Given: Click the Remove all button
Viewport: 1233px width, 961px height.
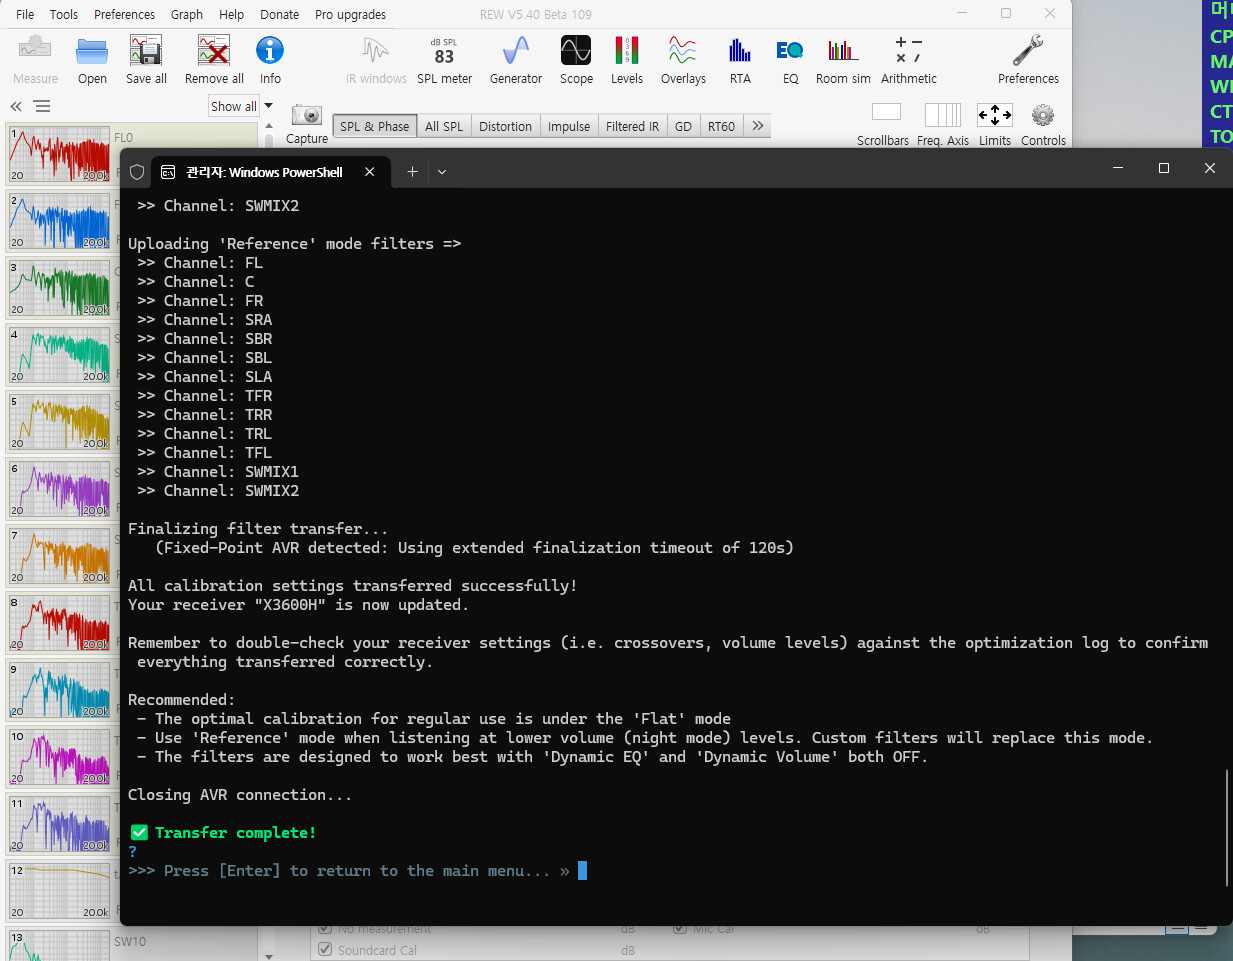Looking at the screenshot, I should pyautogui.click(x=214, y=59).
